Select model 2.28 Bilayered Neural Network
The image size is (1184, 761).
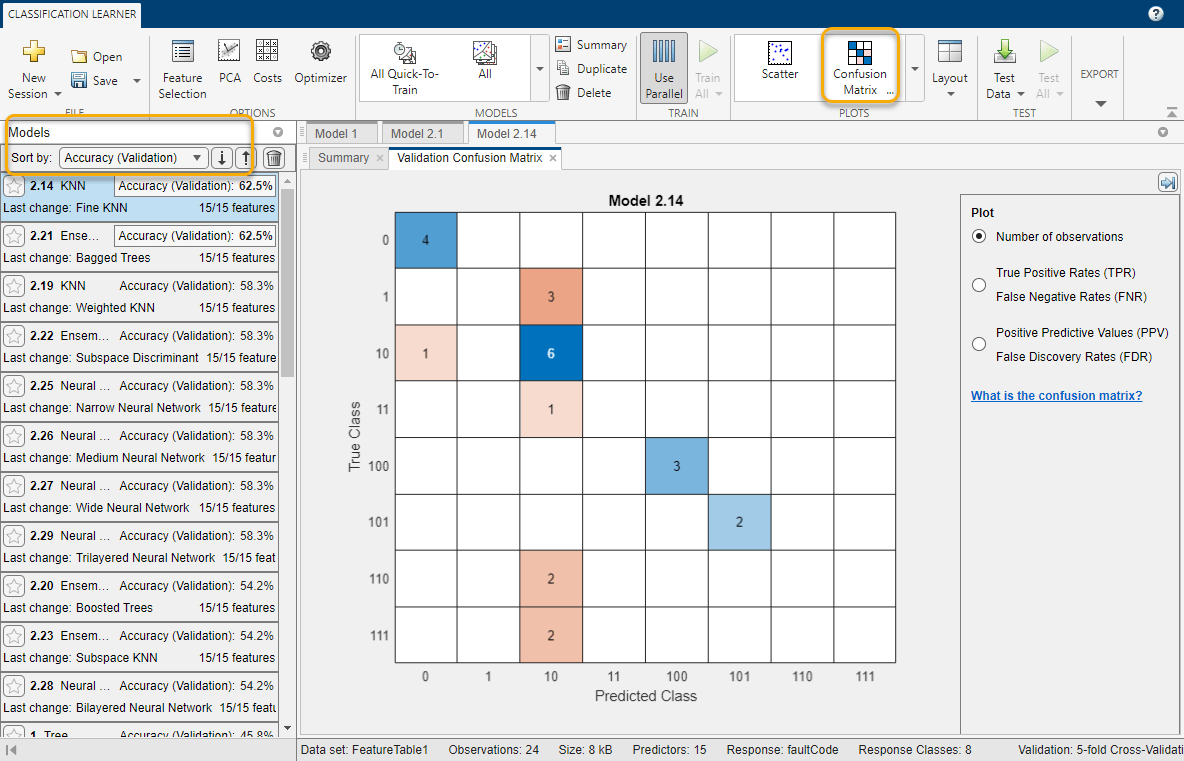[x=139, y=697]
